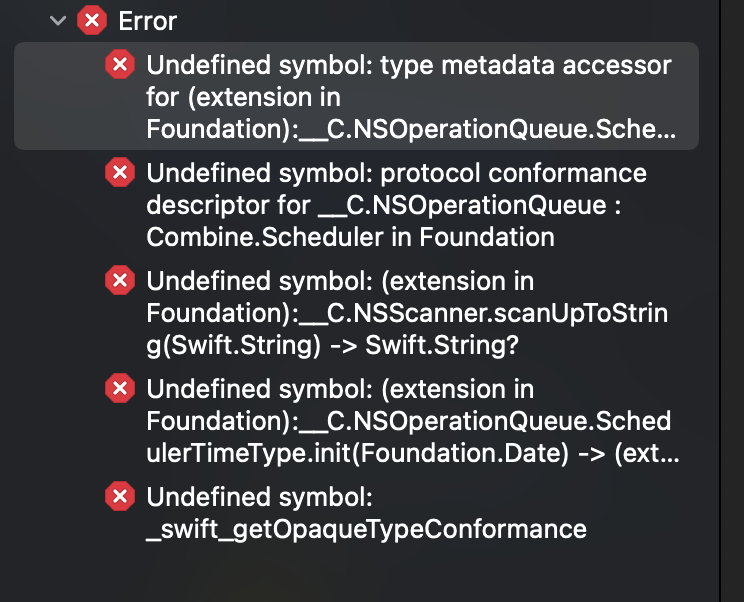Viewport: 744px width, 602px height.
Task: Click 'Undefined symbol: protocol conformance' first line
Action: coord(396,174)
